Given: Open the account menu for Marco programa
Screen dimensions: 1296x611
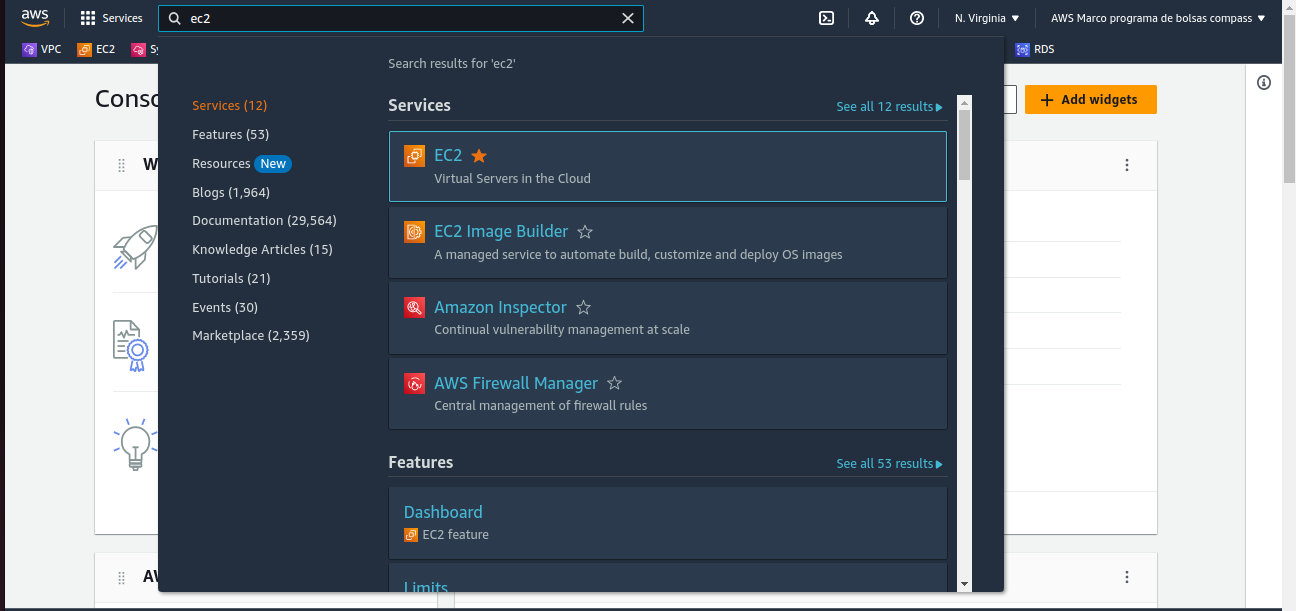Looking at the screenshot, I should pos(1157,17).
